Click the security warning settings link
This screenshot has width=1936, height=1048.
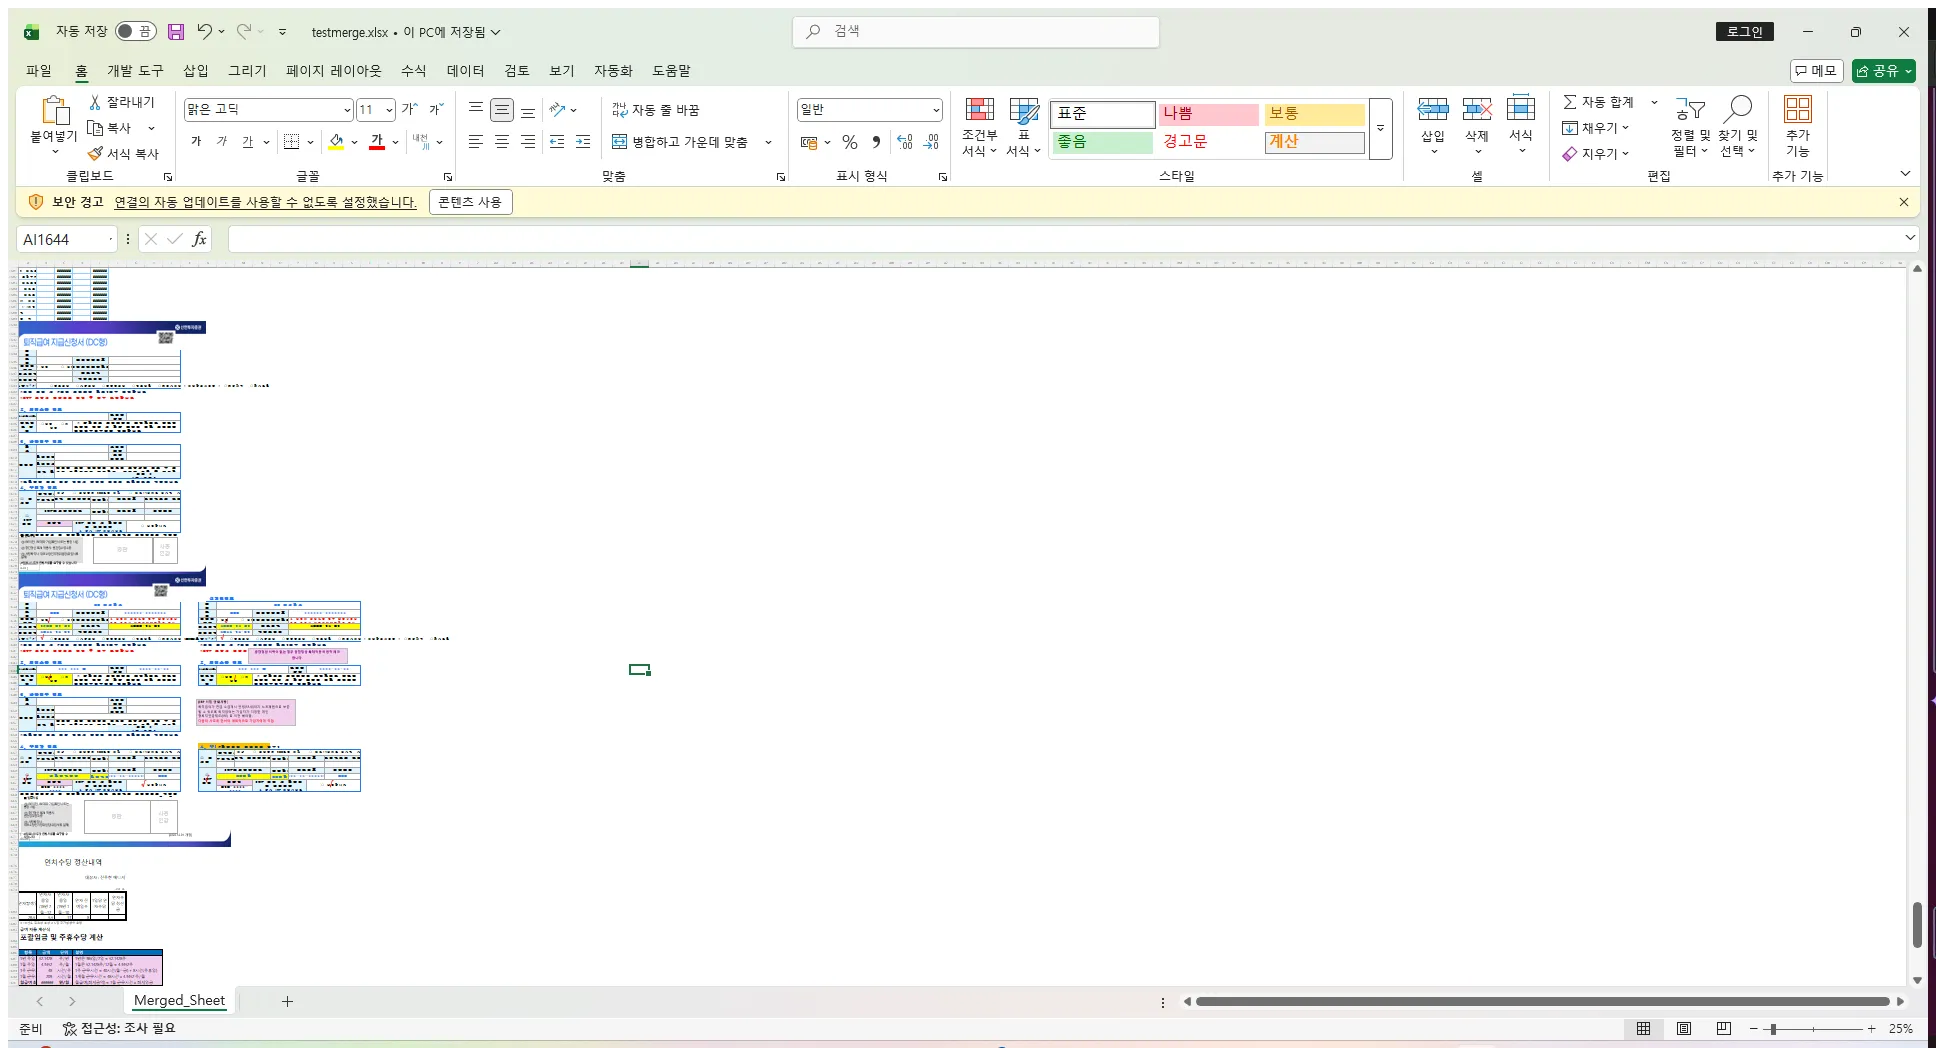pos(265,201)
